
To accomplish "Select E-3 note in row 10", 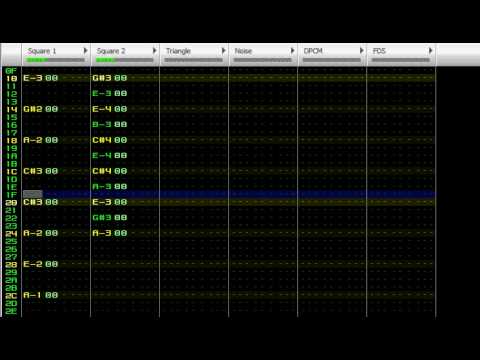I will pos(33,78).
